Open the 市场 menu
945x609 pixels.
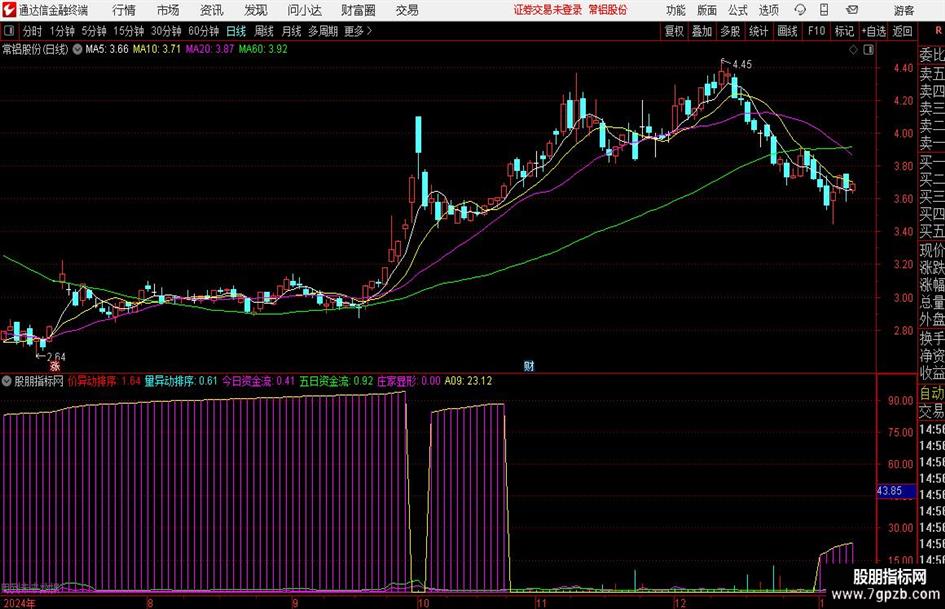point(168,10)
